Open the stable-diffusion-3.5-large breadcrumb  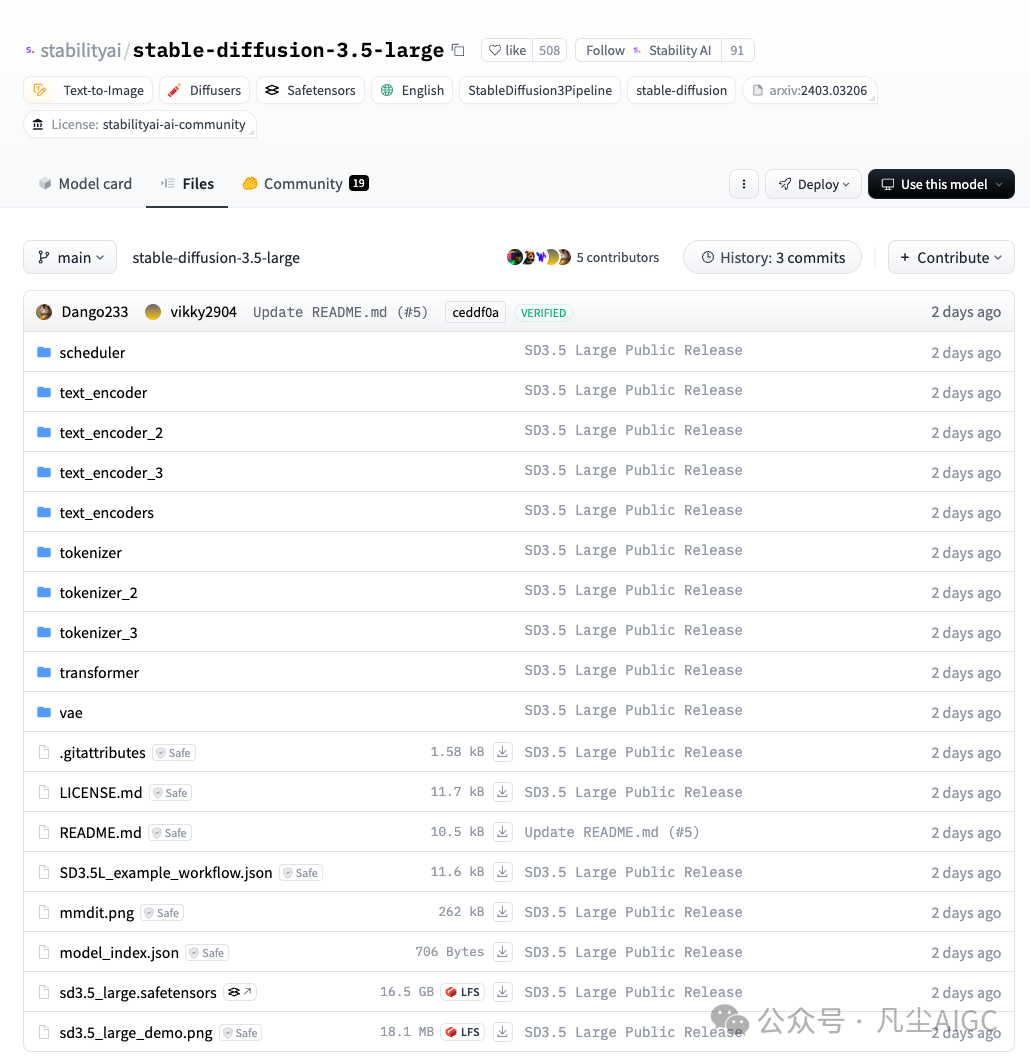[x=216, y=257]
